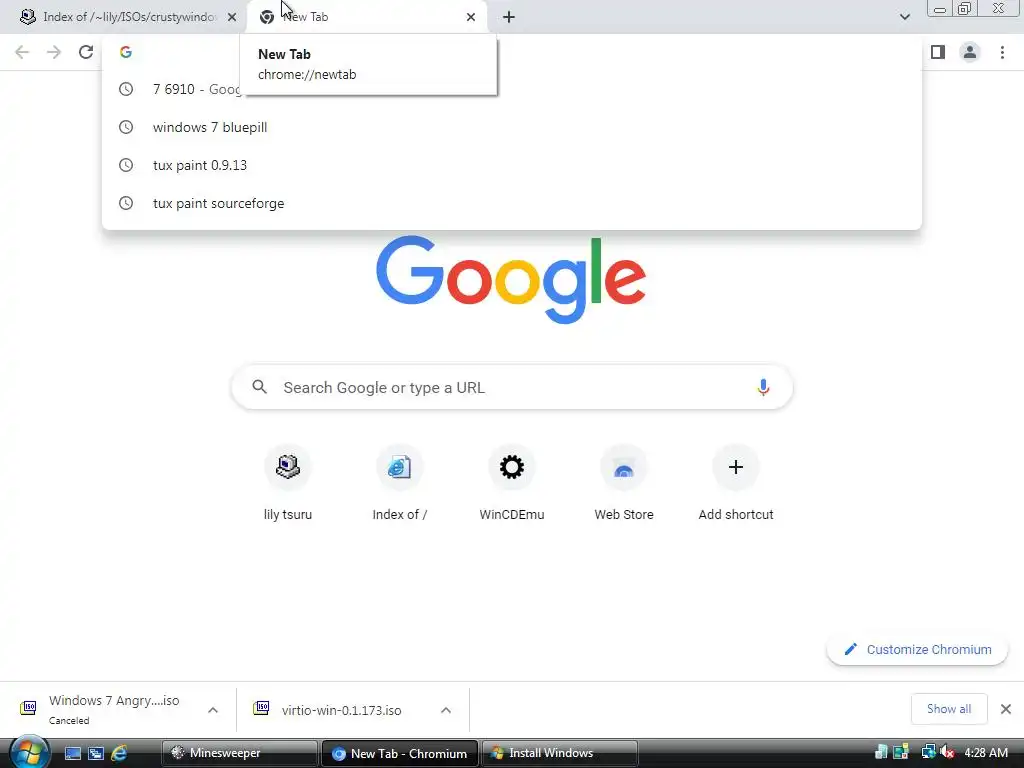Click the magnifier icon in search box

pyautogui.click(x=259, y=387)
